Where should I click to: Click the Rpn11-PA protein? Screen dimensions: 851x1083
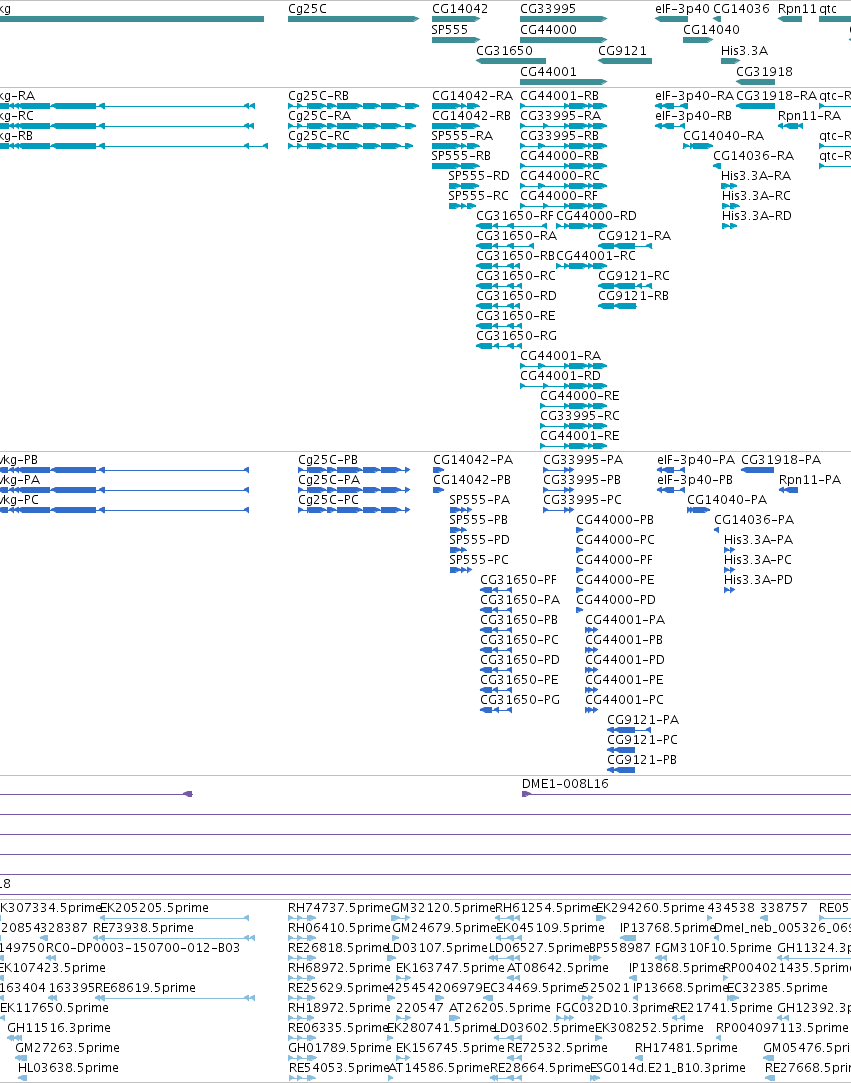pos(789,490)
